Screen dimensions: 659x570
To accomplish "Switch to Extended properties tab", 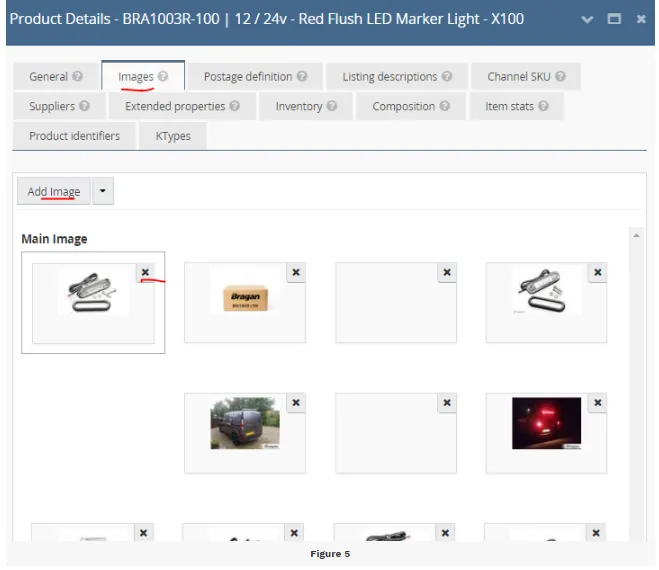I will click(x=182, y=106).
